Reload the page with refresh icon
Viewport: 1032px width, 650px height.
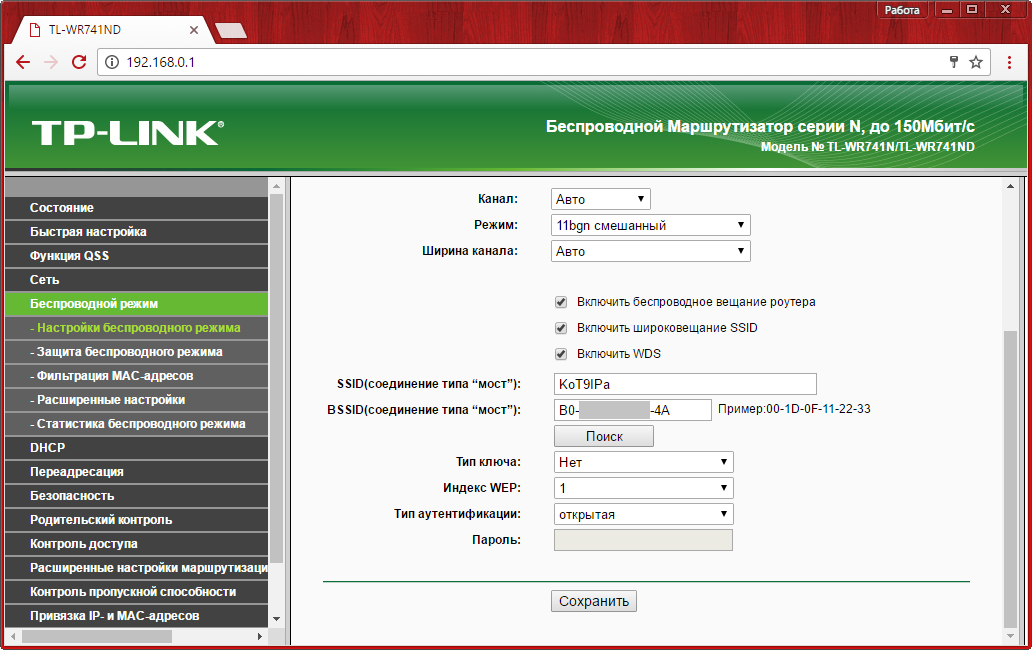click(x=79, y=62)
